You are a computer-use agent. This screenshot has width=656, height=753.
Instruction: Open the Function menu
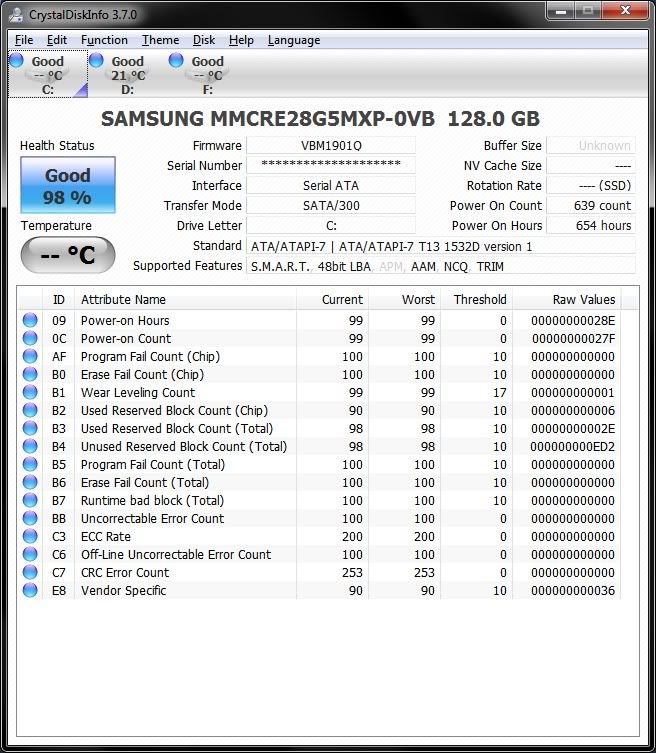(x=104, y=40)
